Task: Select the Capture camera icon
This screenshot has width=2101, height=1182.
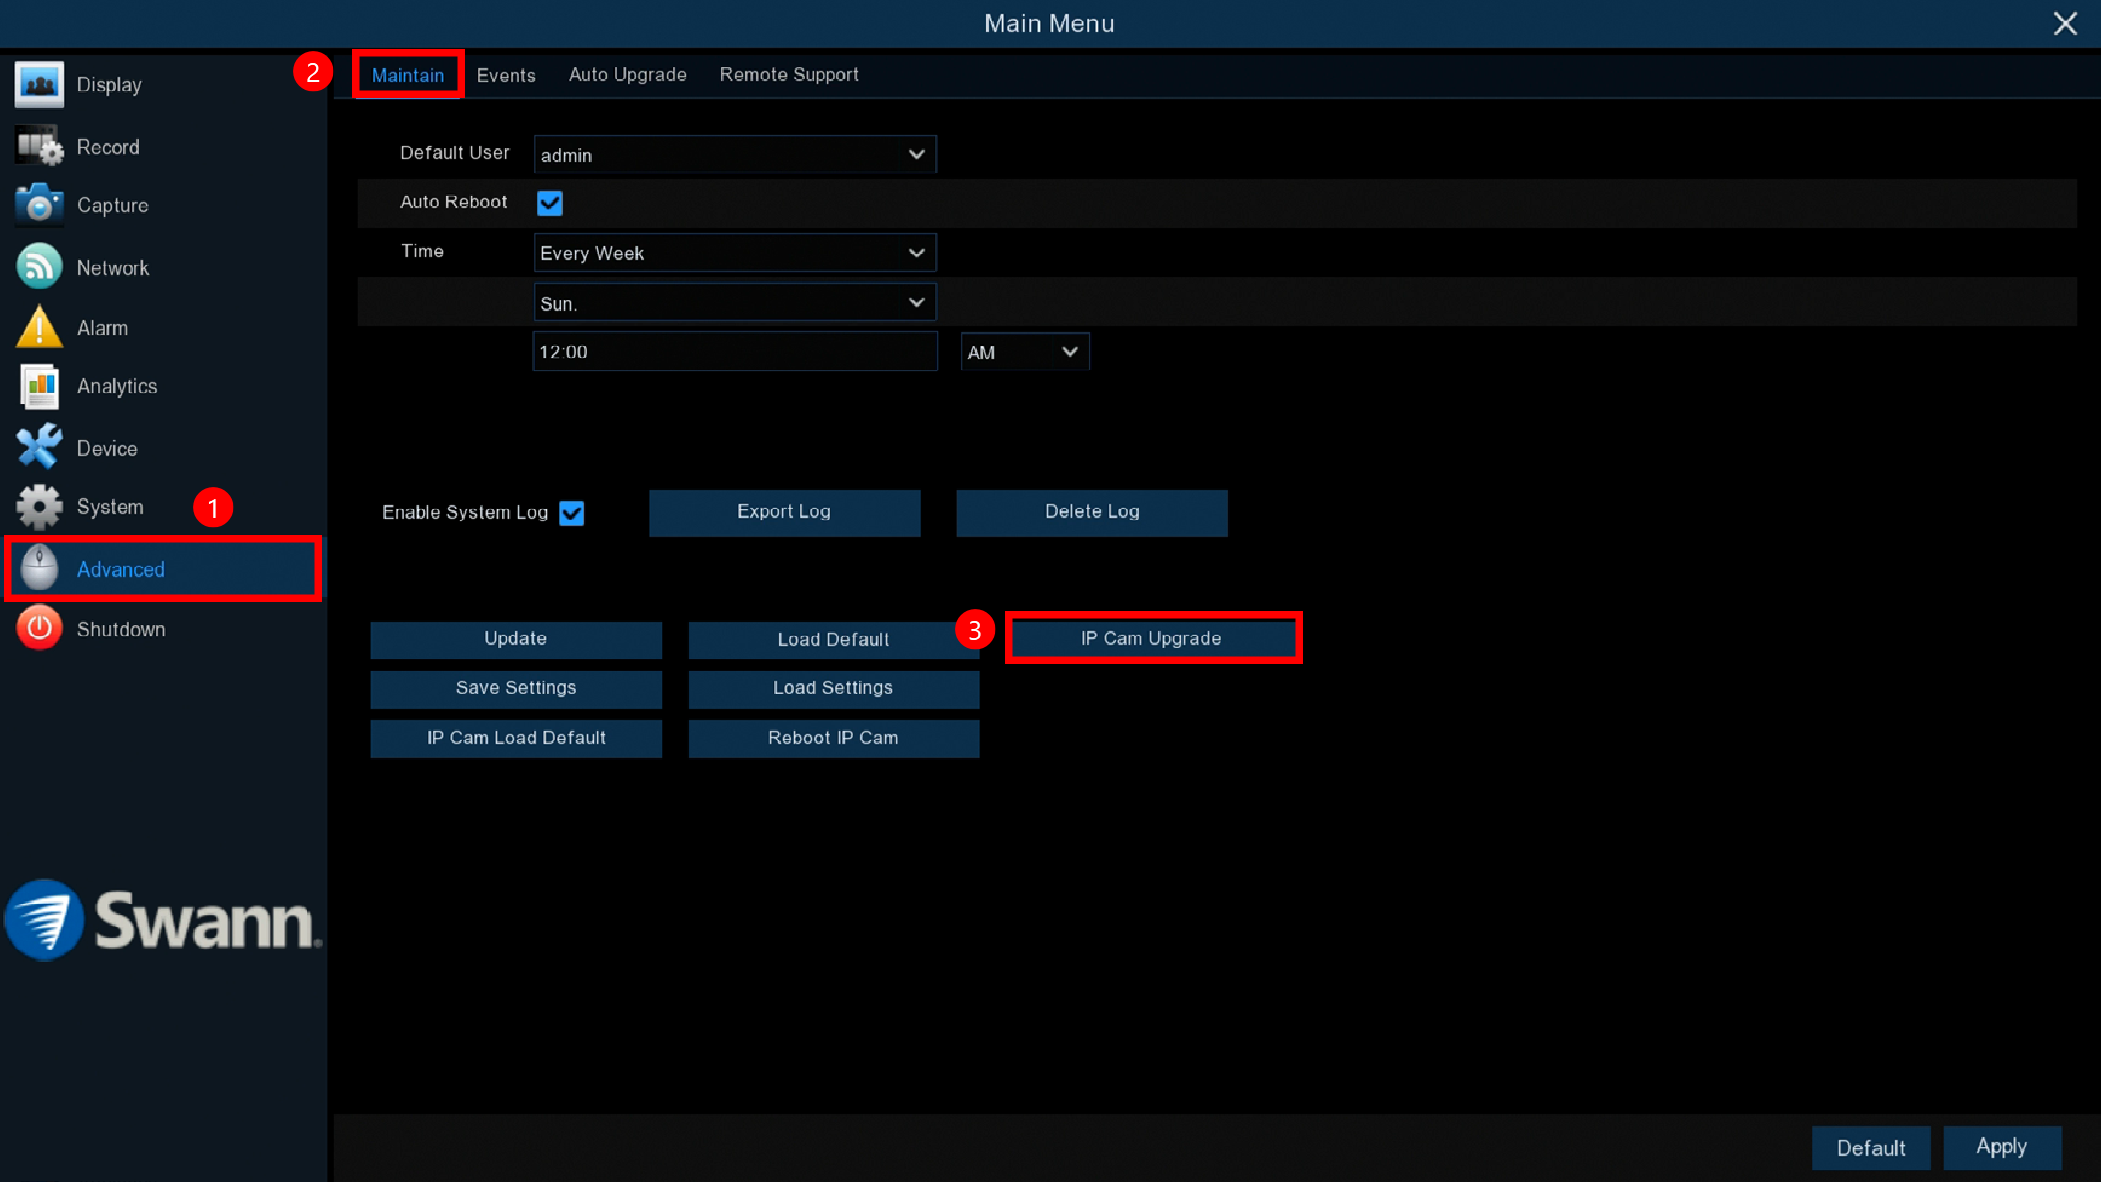Action: [39, 205]
